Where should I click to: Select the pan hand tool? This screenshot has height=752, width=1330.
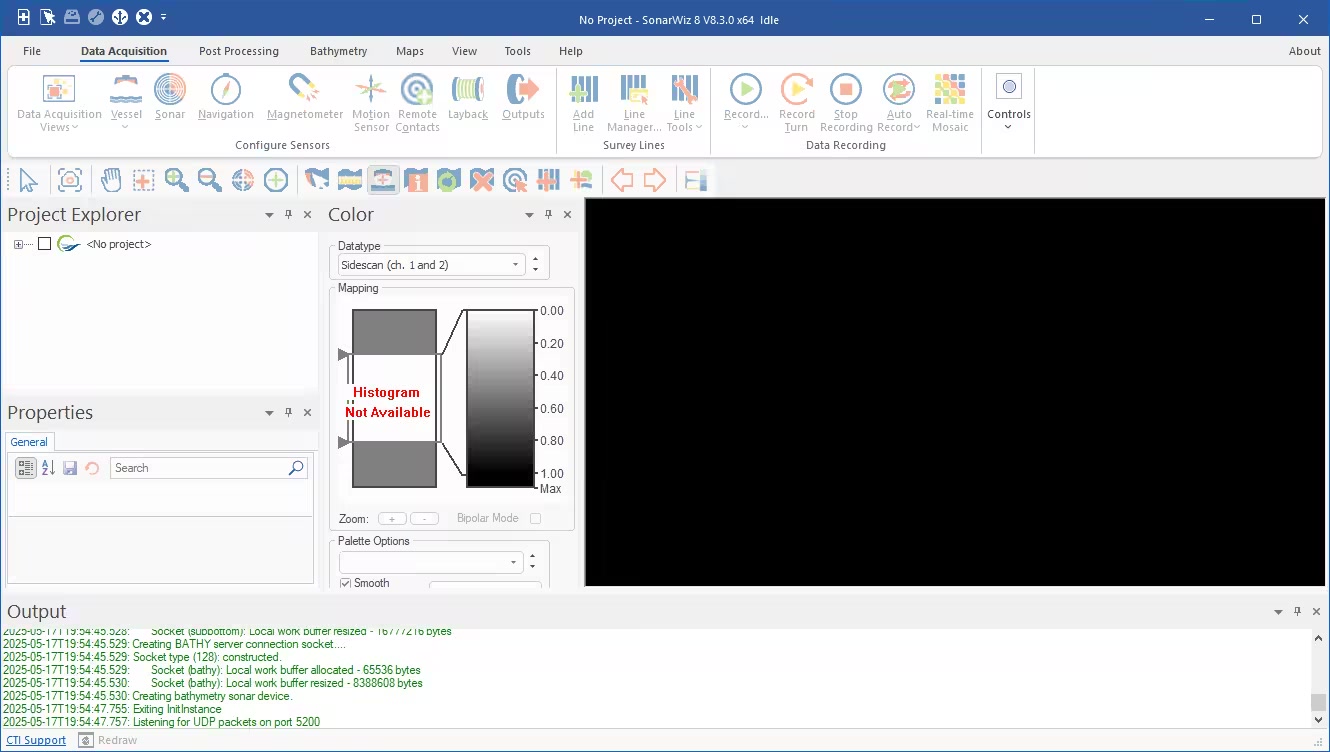click(x=111, y=180)
